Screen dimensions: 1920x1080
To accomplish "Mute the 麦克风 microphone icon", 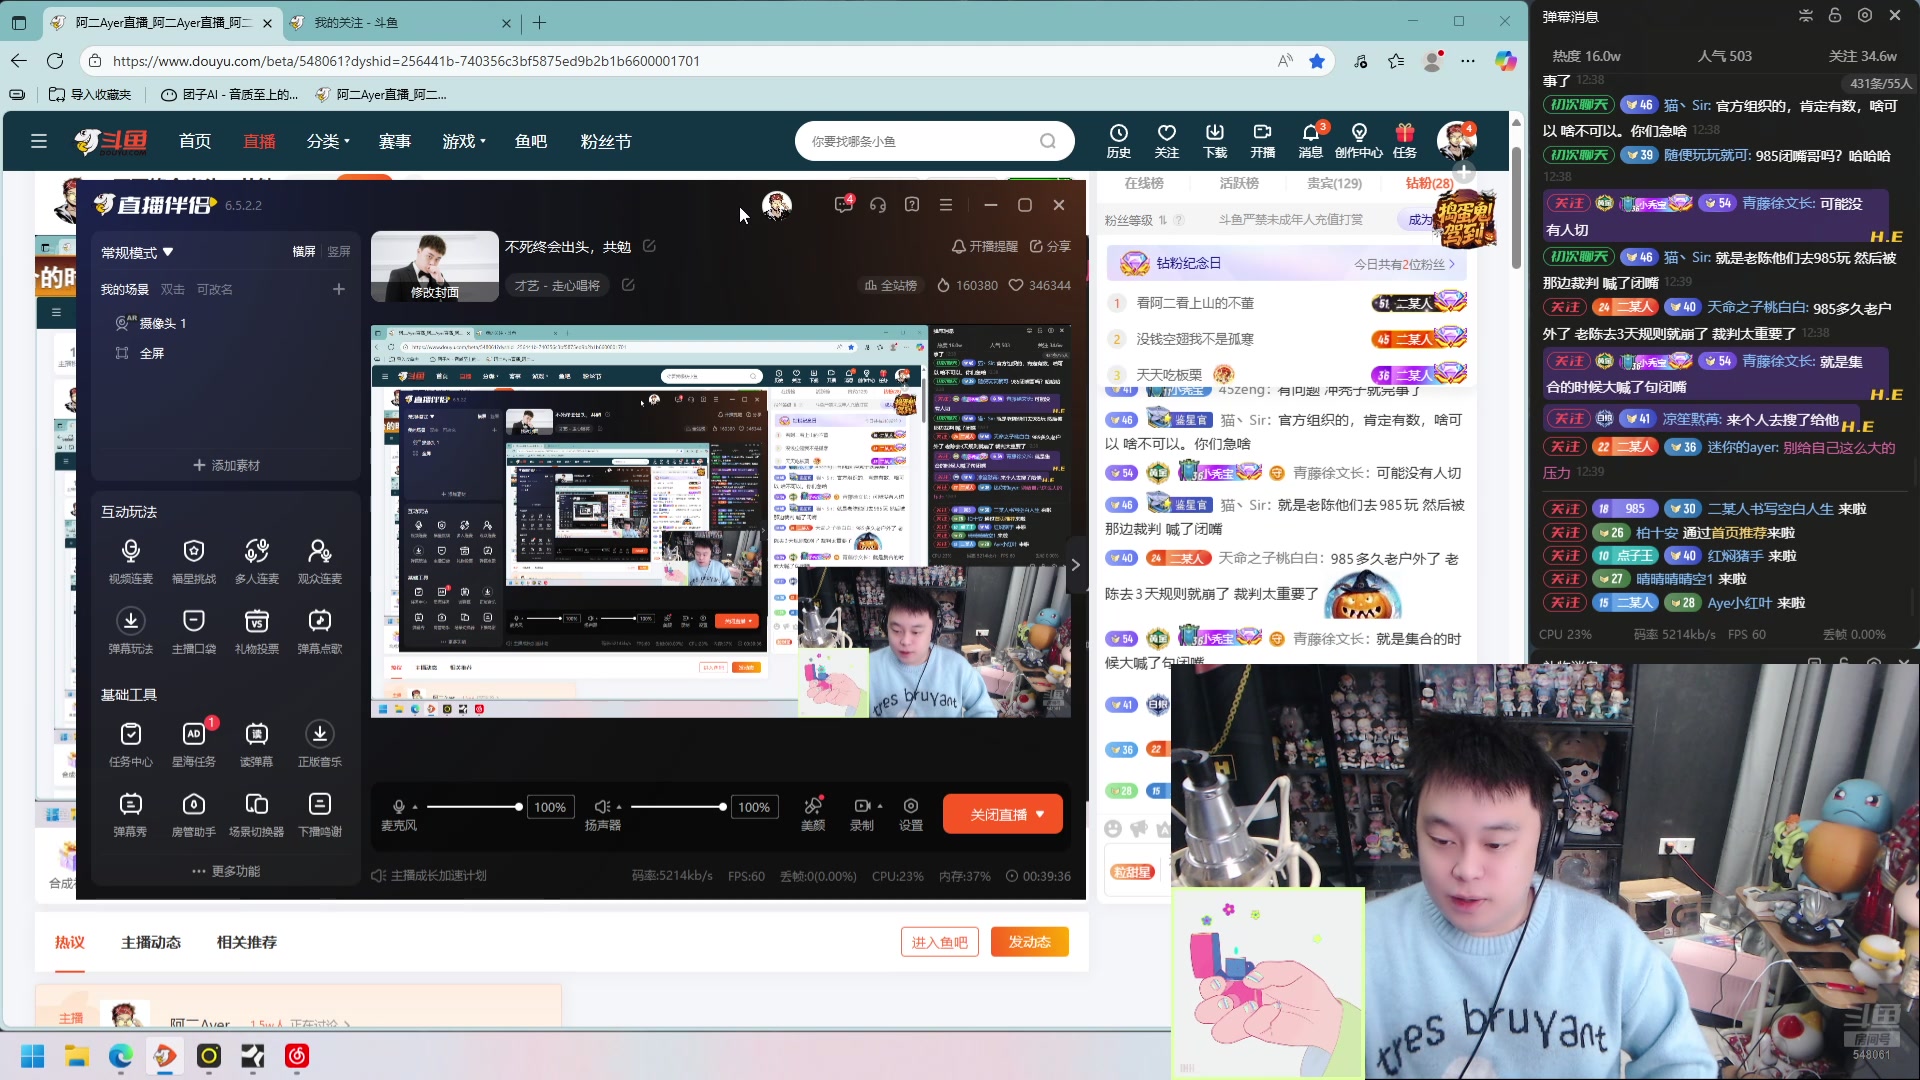I will click(x=399, y=806).
